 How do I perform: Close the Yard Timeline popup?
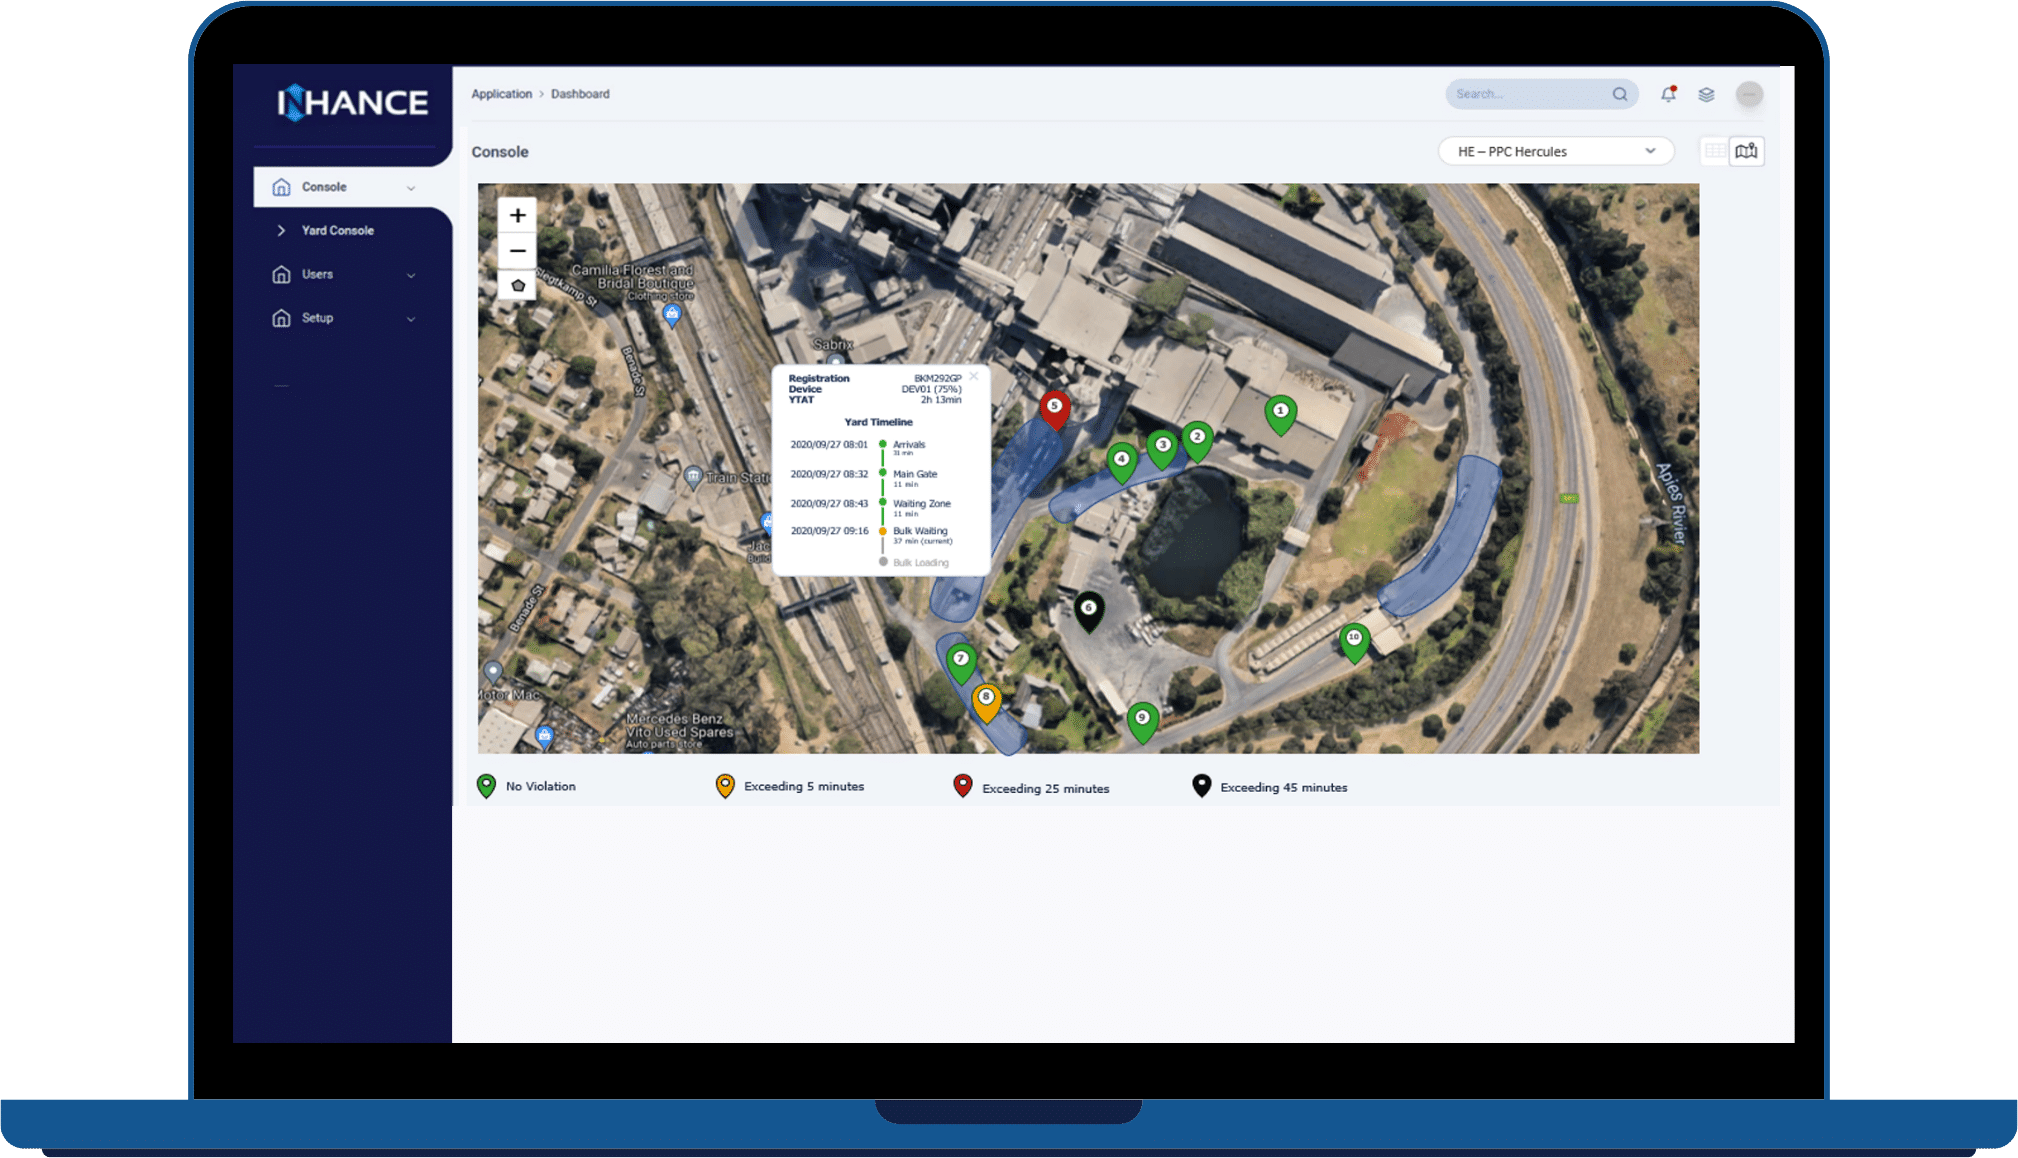point(973,376)
